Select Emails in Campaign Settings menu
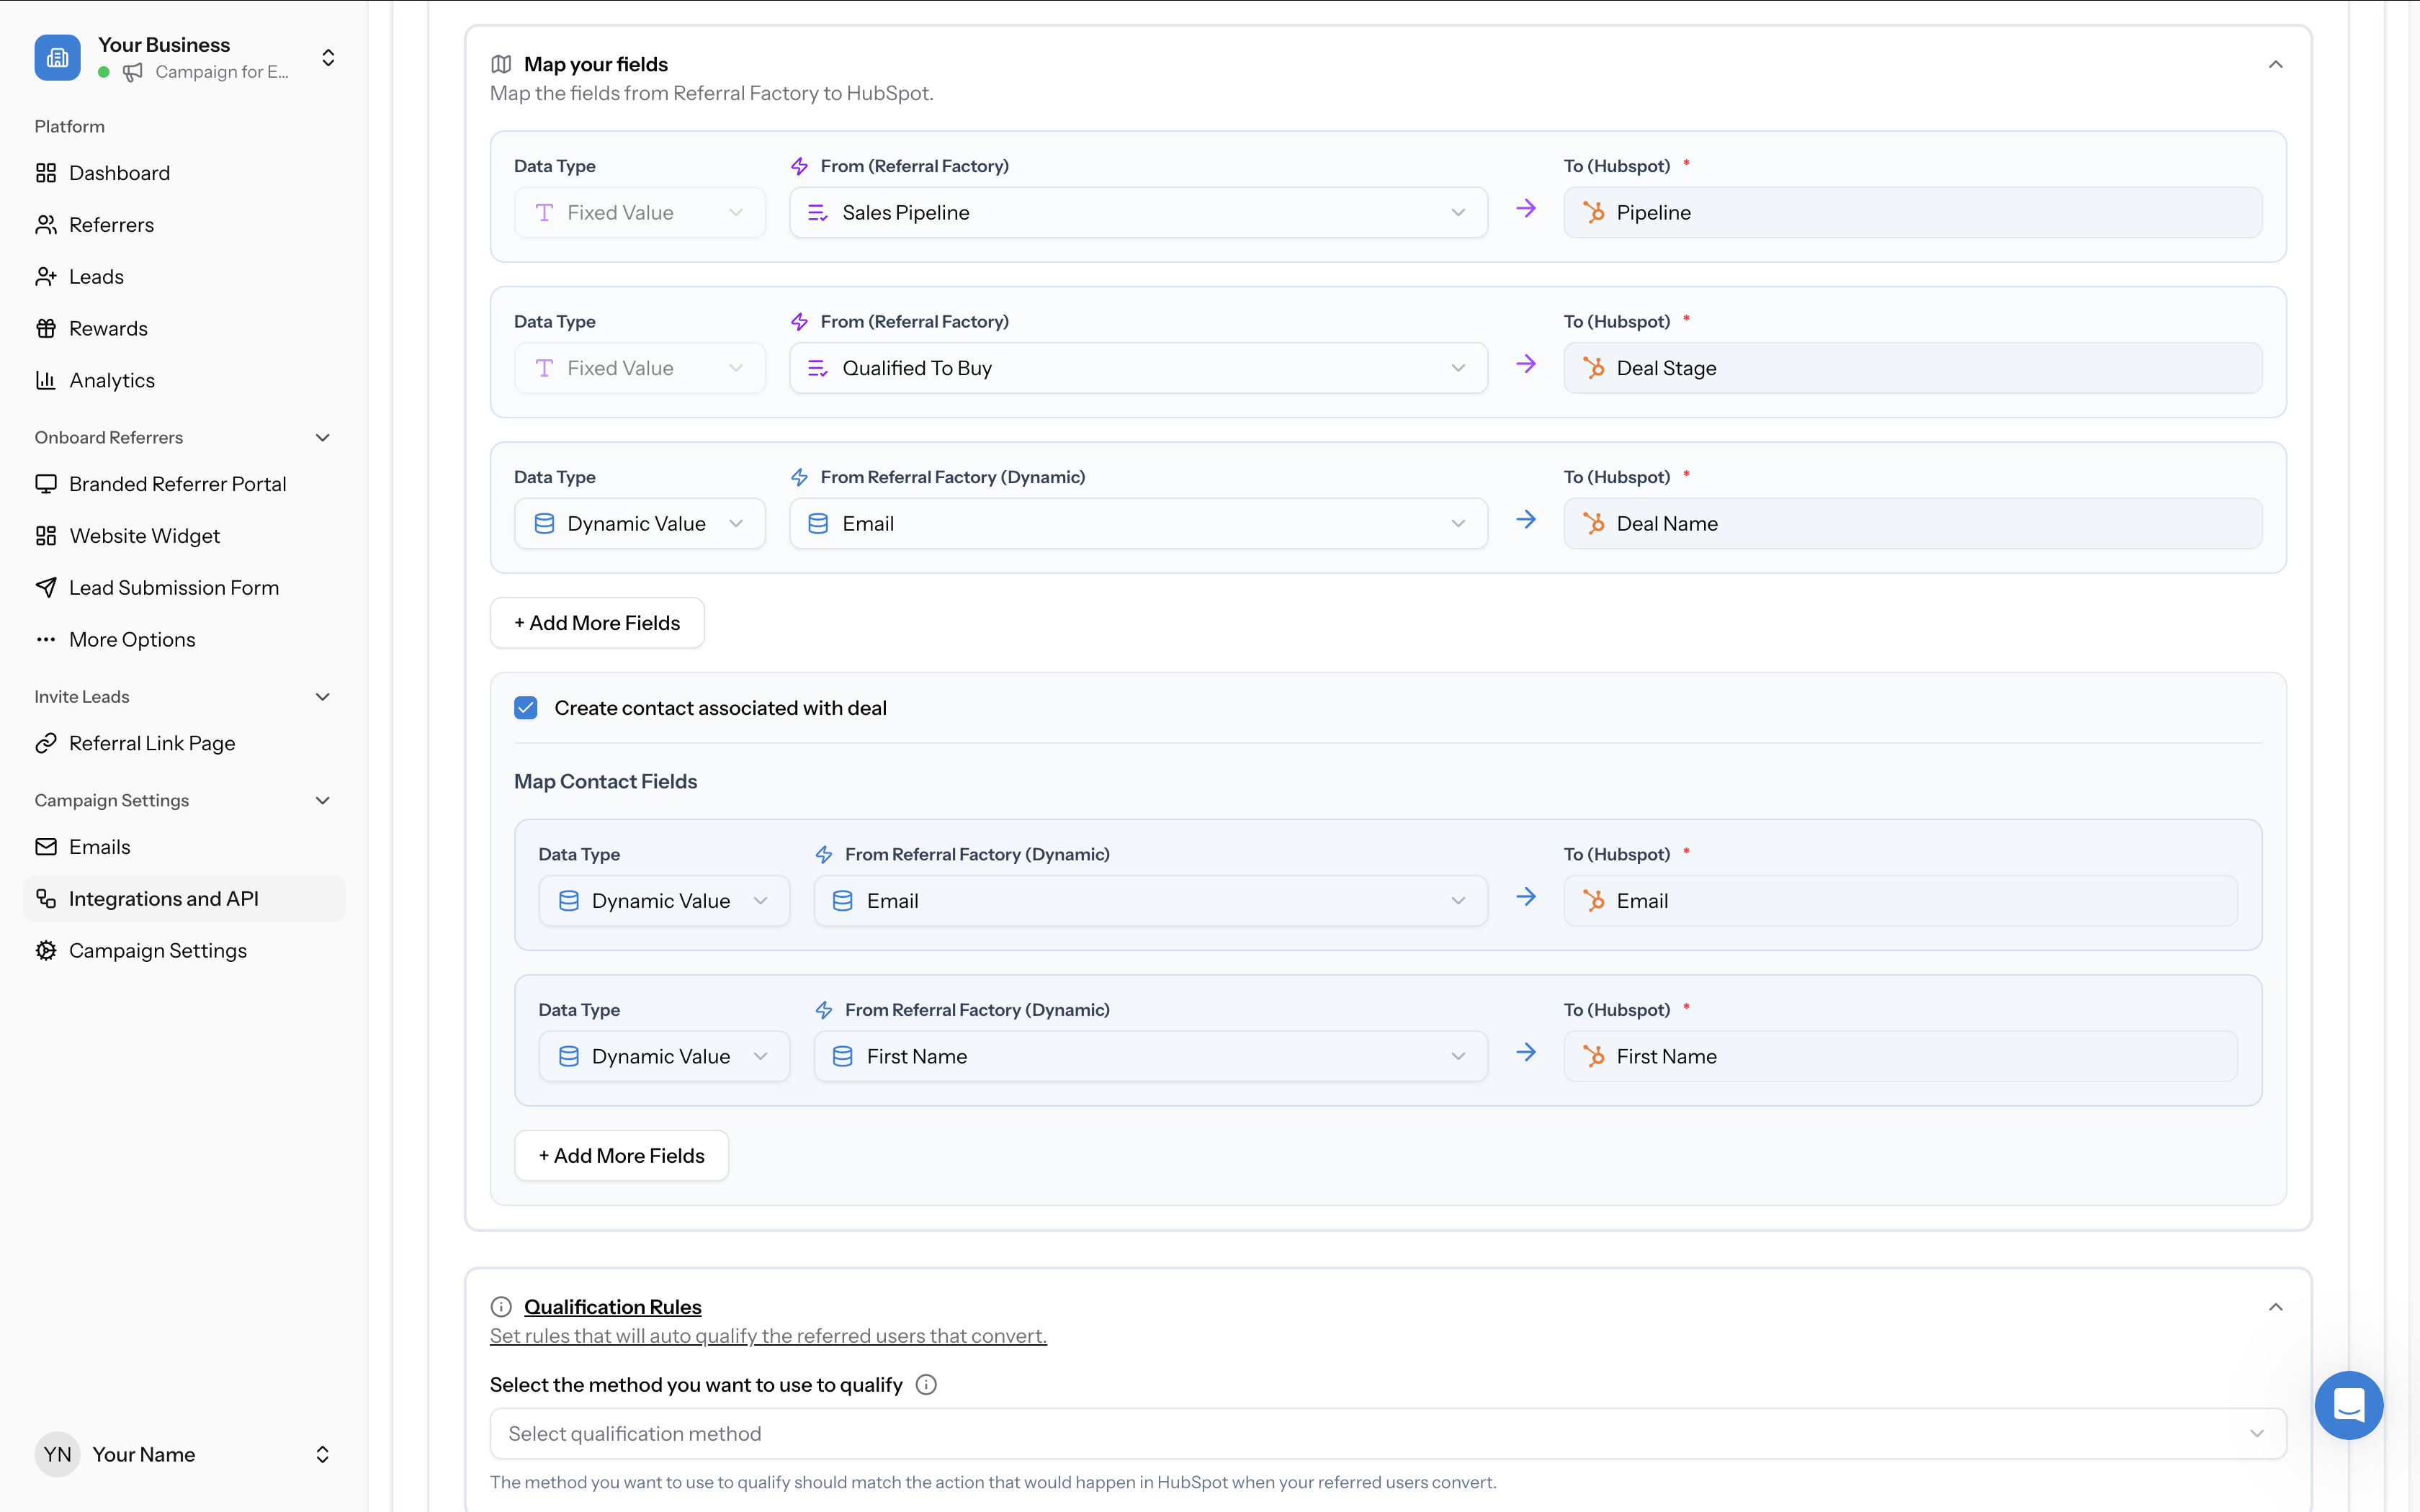The width and height of the screenshot is (2420, 1512). [x=99, y=846]
